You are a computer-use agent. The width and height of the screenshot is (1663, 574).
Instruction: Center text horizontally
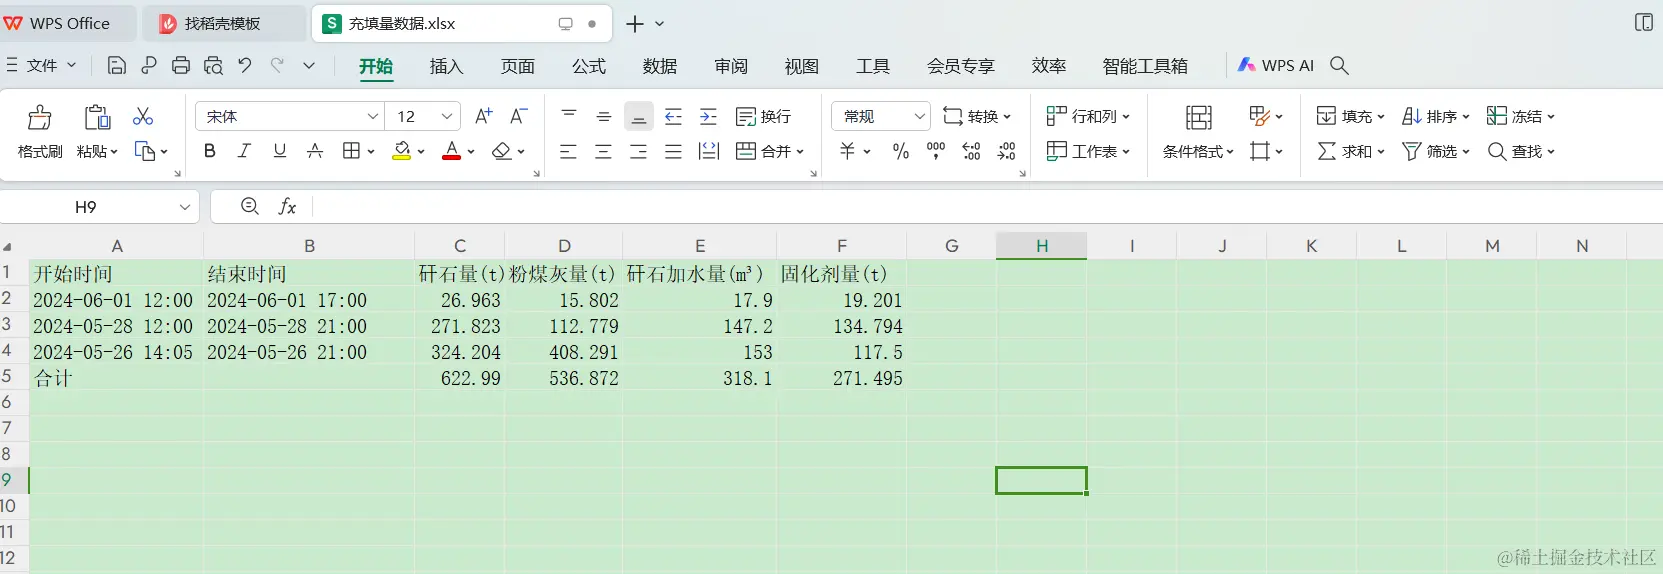603,151
